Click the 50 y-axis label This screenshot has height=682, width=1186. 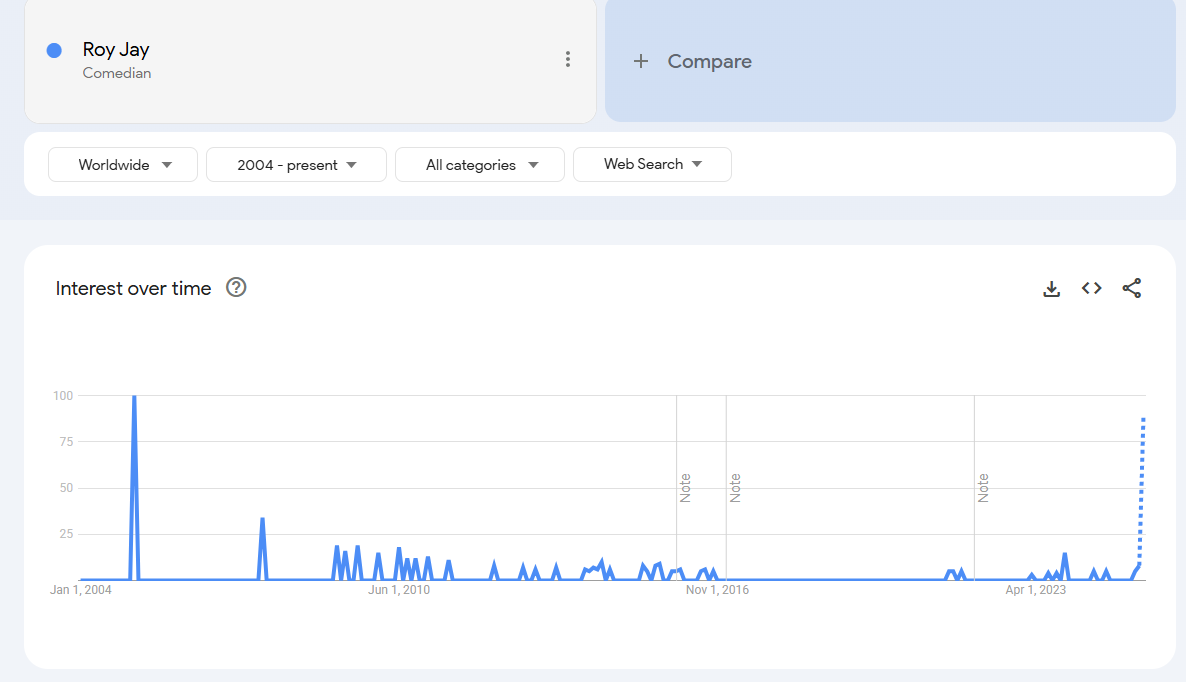point(67,488)
